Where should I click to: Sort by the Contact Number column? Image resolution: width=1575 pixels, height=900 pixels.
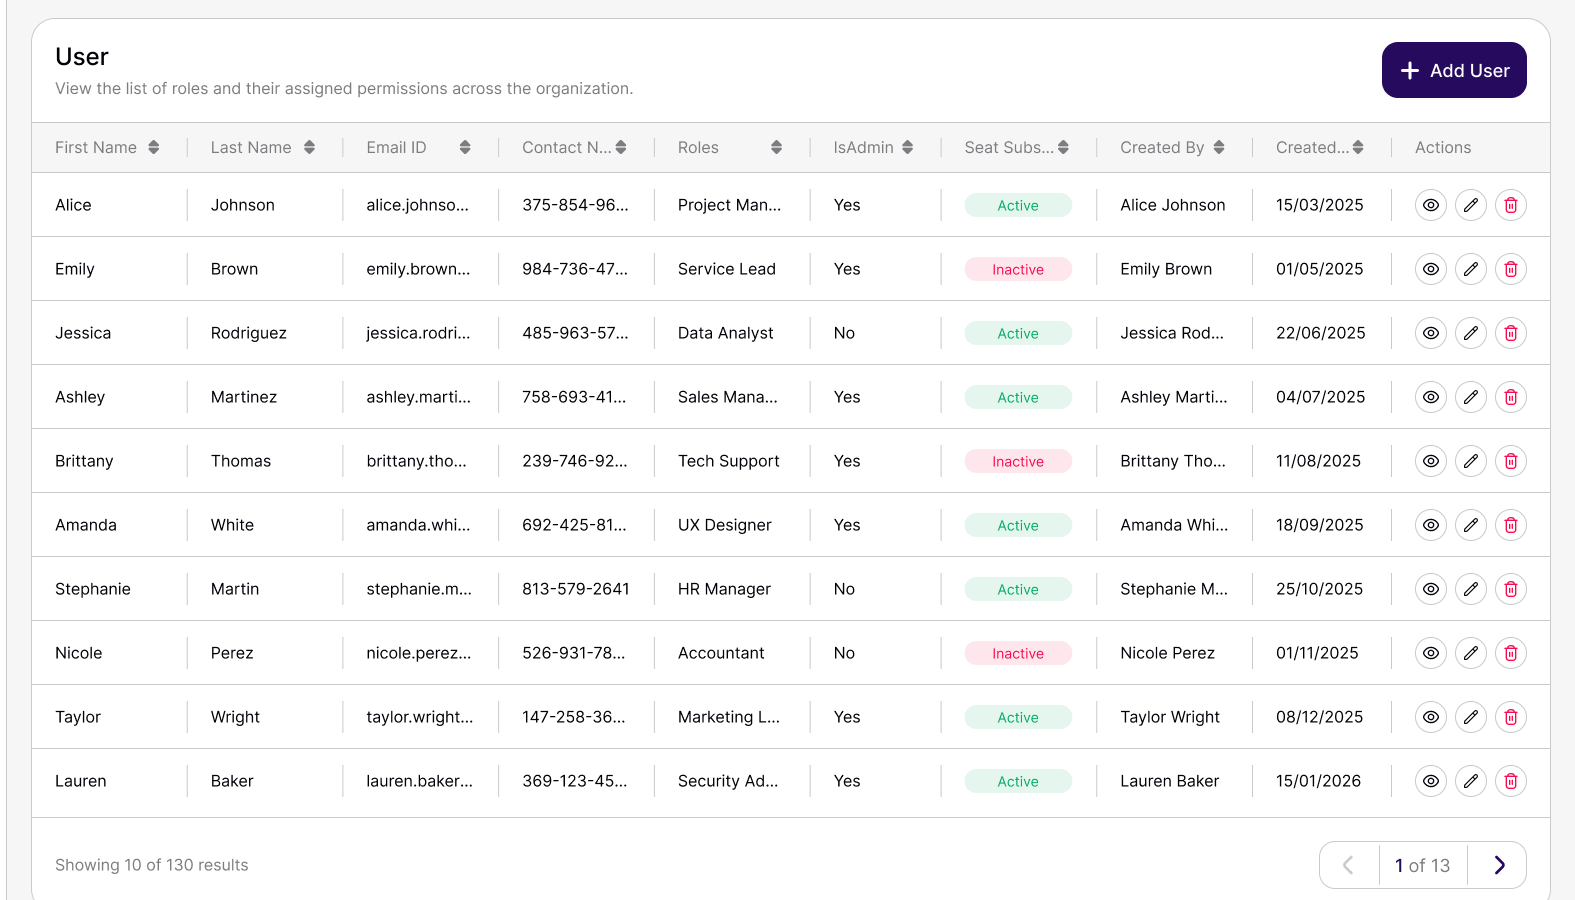pyautogui.click(x=621, y=147)
